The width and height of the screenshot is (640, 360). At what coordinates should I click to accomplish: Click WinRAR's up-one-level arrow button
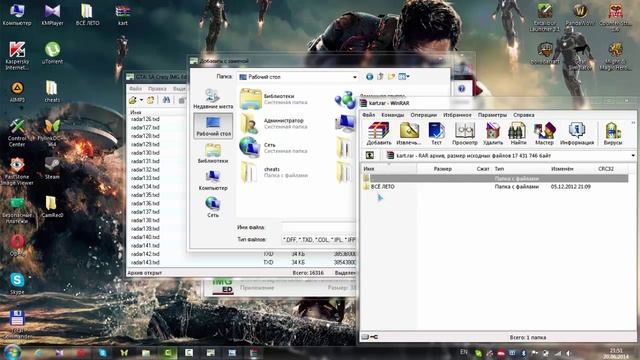(x=369, y=156)
